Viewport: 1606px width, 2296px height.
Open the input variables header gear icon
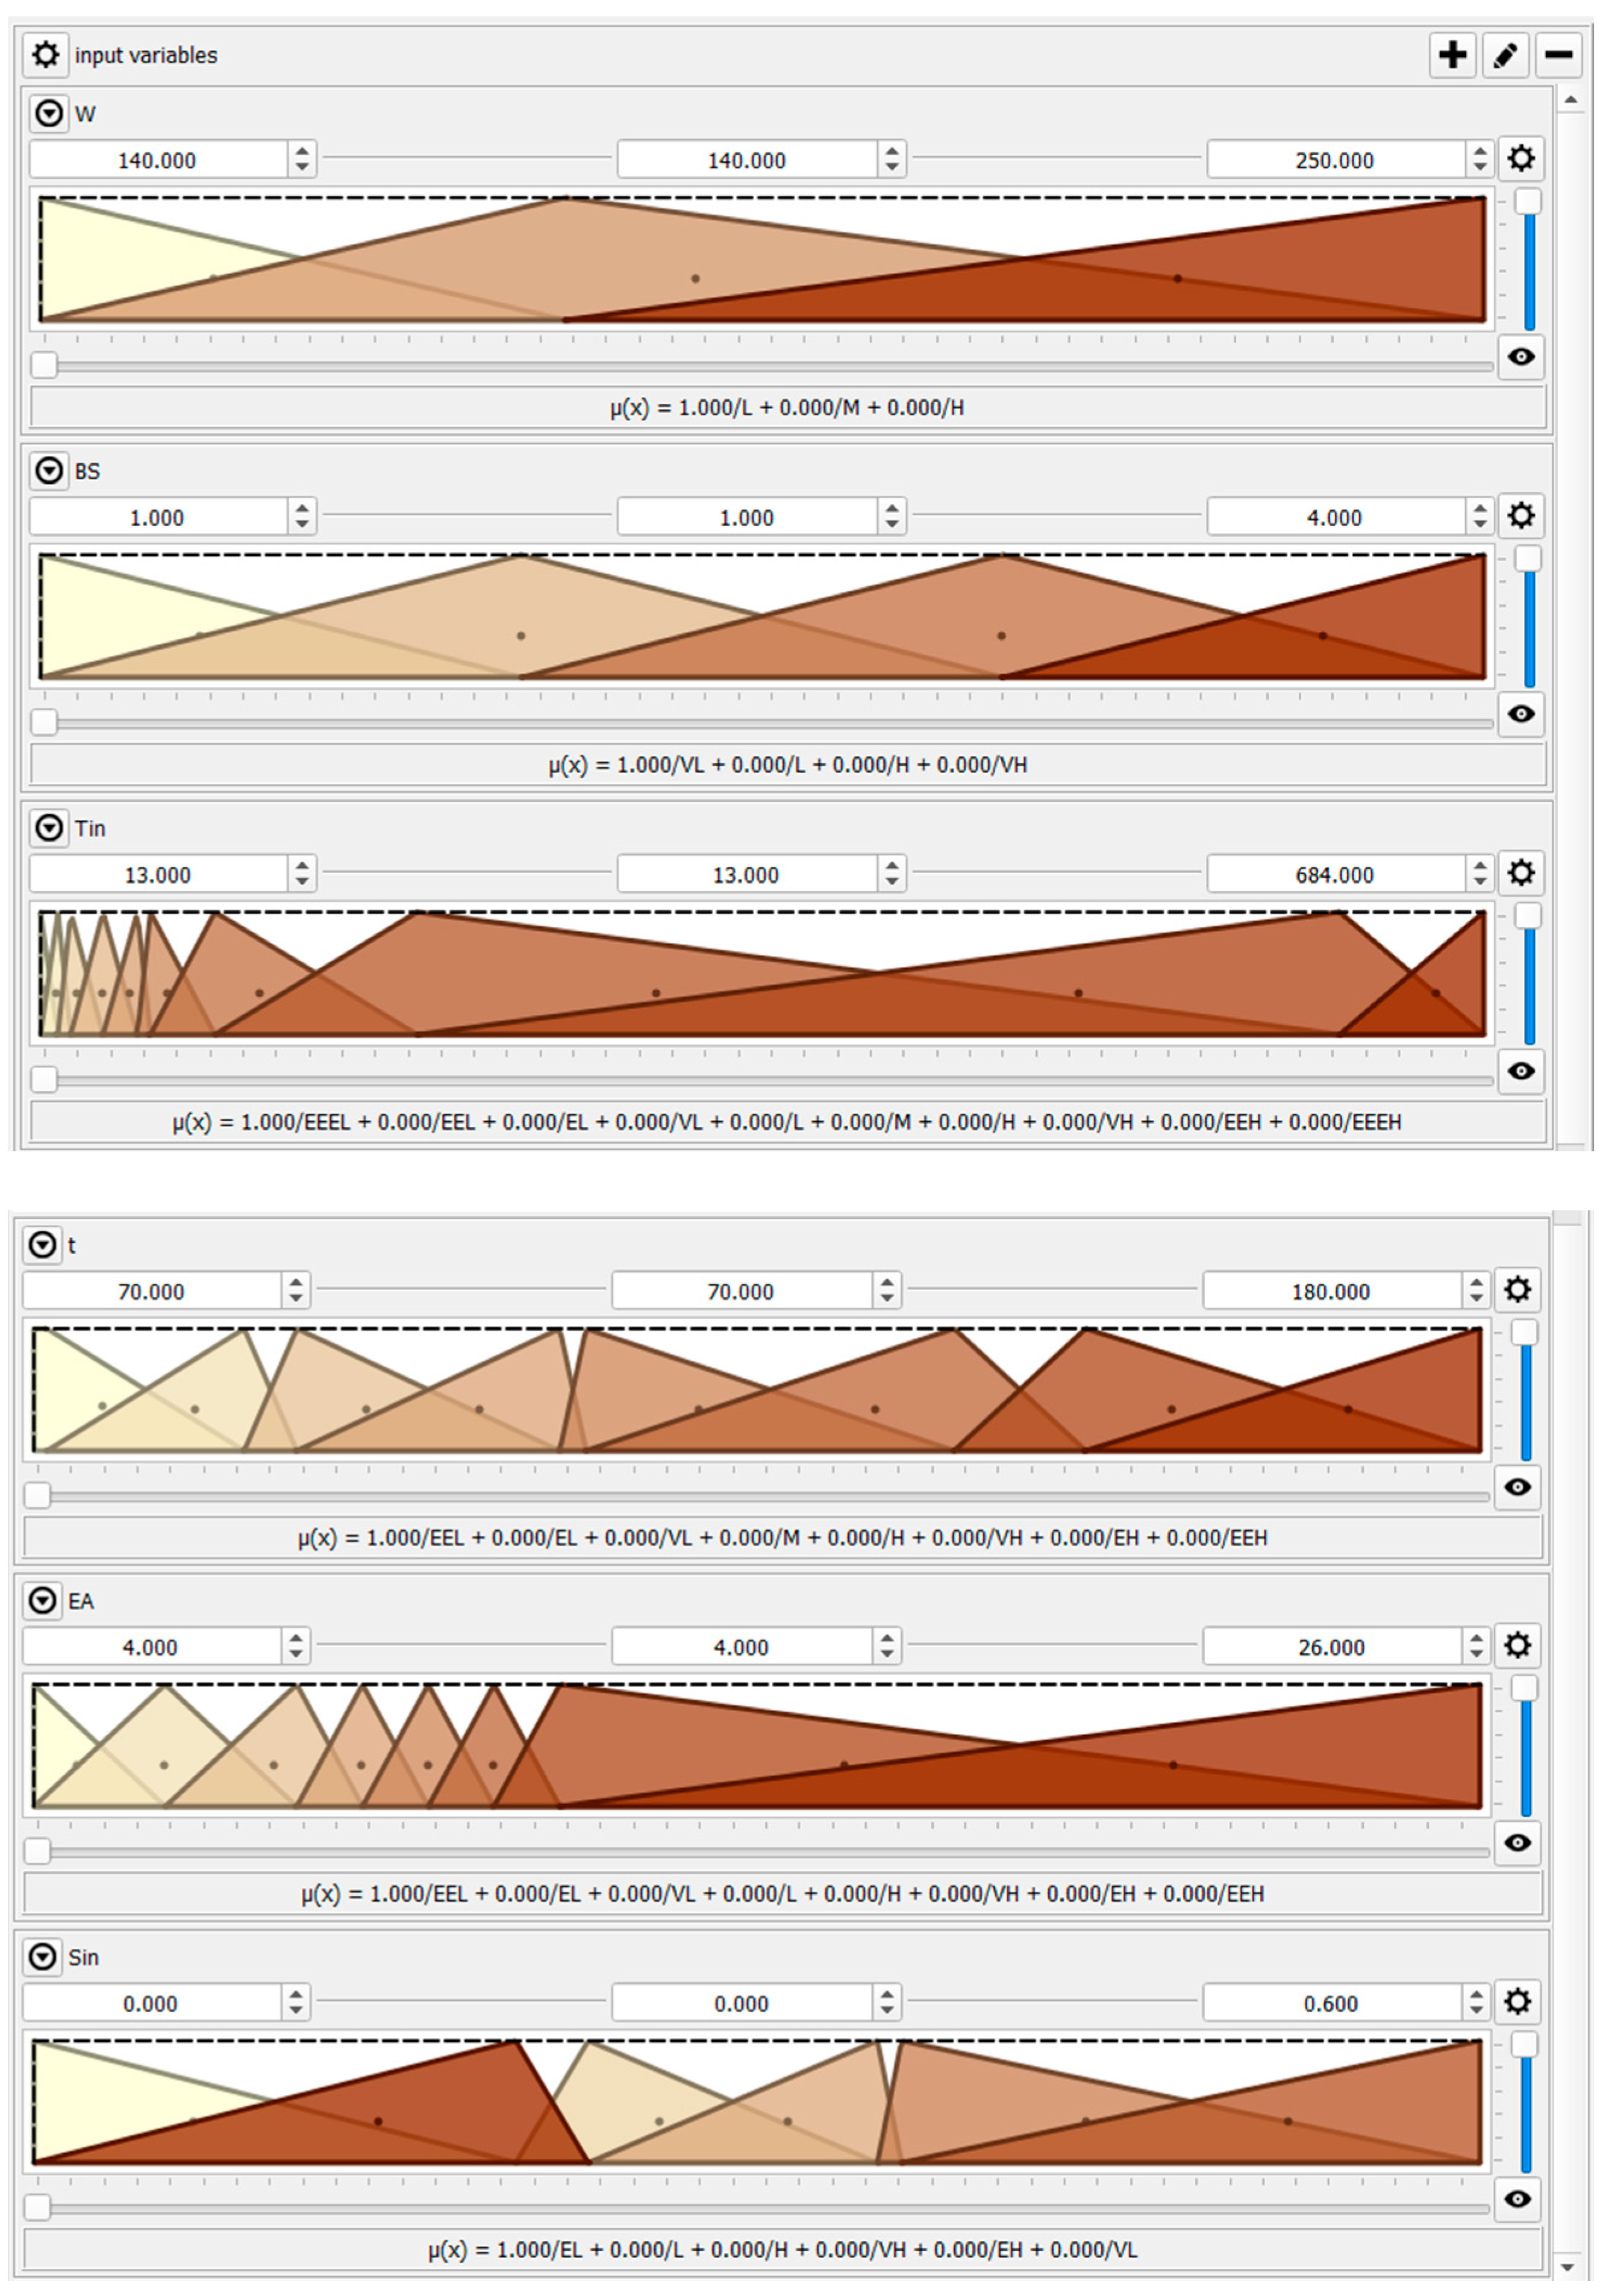pos(46,54)
